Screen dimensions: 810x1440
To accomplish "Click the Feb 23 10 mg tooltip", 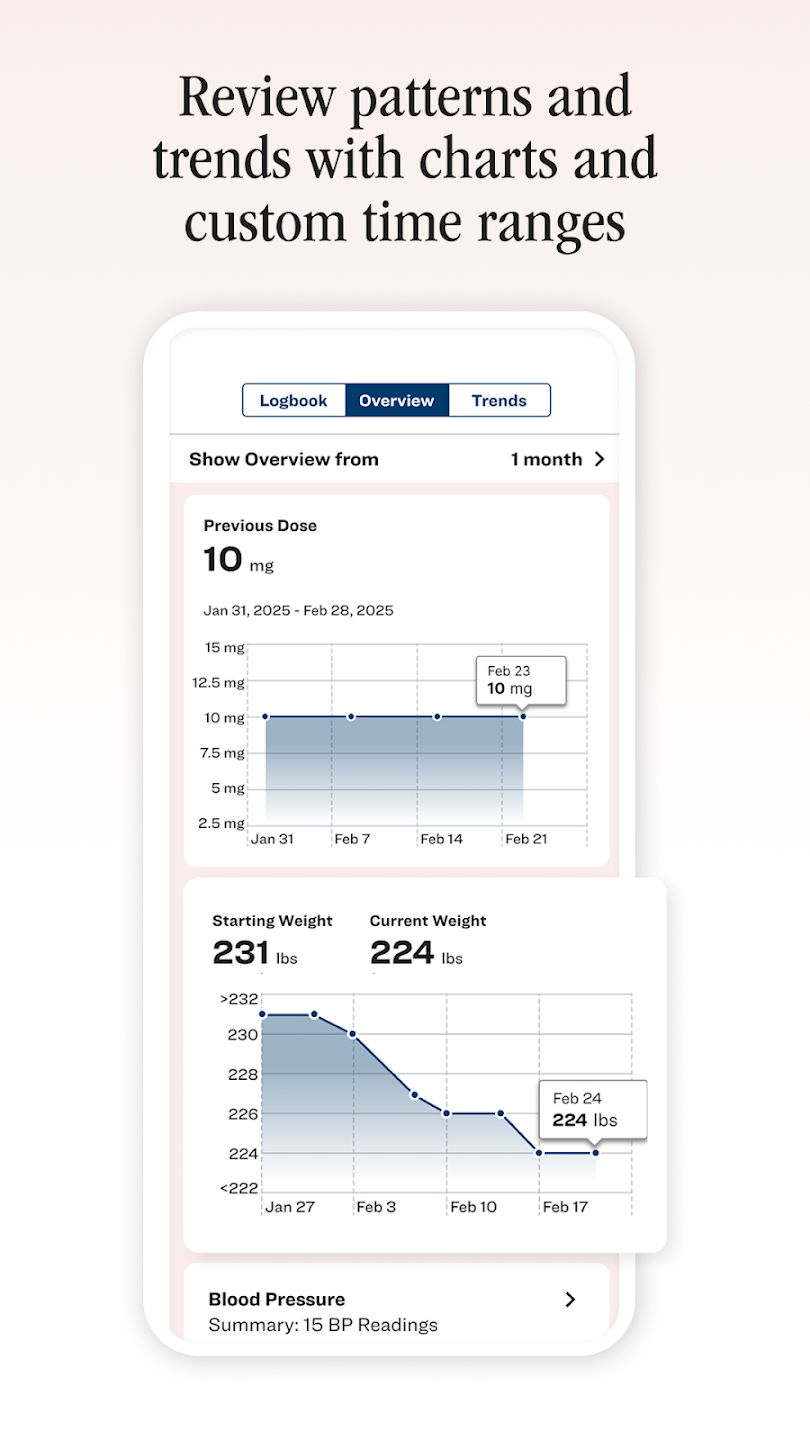I will tap(520, 679).
